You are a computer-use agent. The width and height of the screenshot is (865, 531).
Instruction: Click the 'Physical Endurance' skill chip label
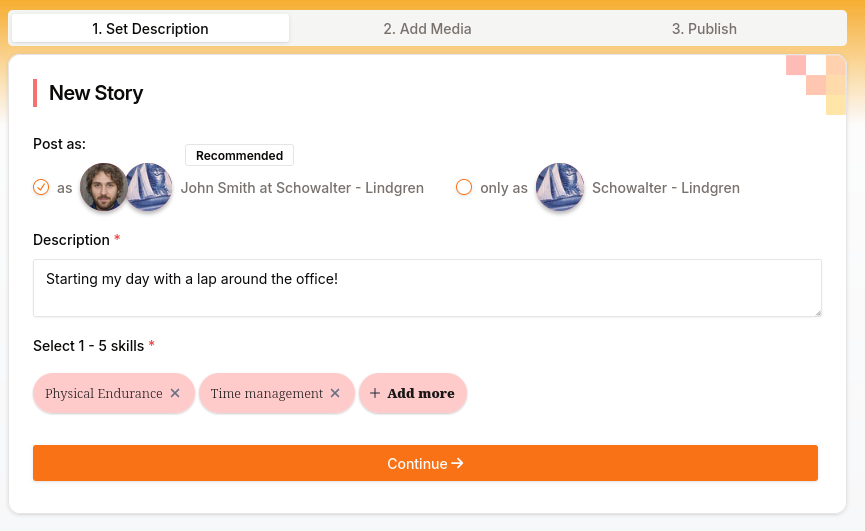pyautogui.click(x=103, y=394)
